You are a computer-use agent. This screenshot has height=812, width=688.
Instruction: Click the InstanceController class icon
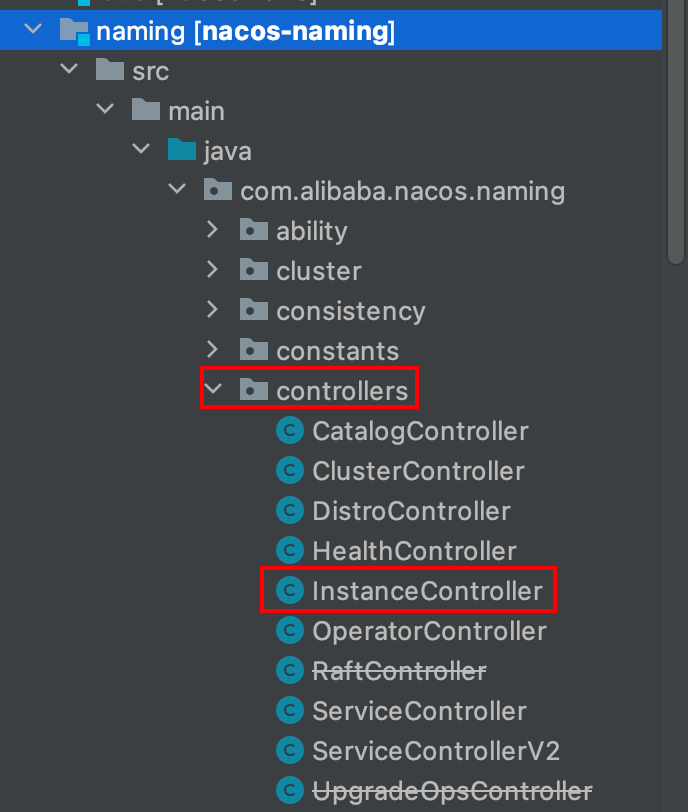(x=290, y=591)
